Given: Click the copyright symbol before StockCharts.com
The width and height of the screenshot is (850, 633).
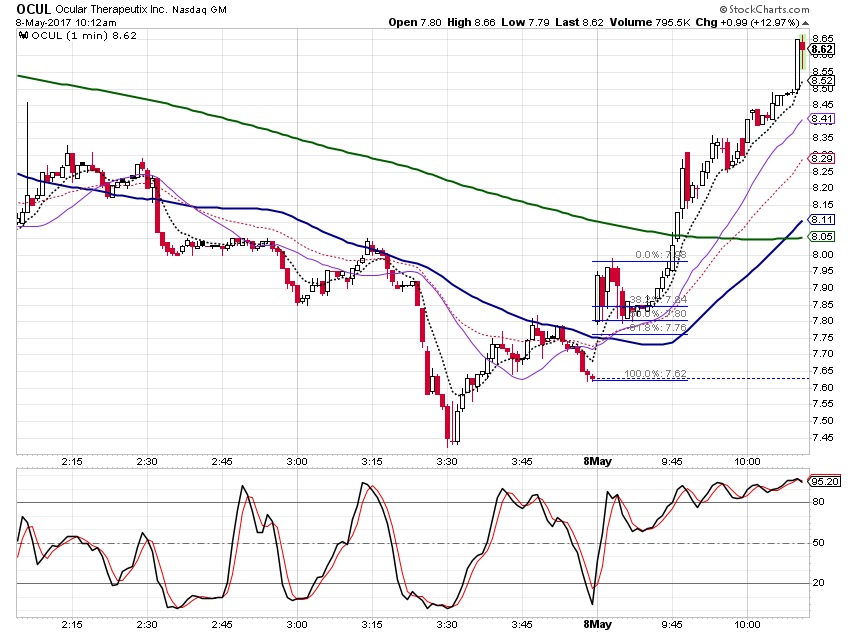Looking at the screenshot, I should click(723, 10).
